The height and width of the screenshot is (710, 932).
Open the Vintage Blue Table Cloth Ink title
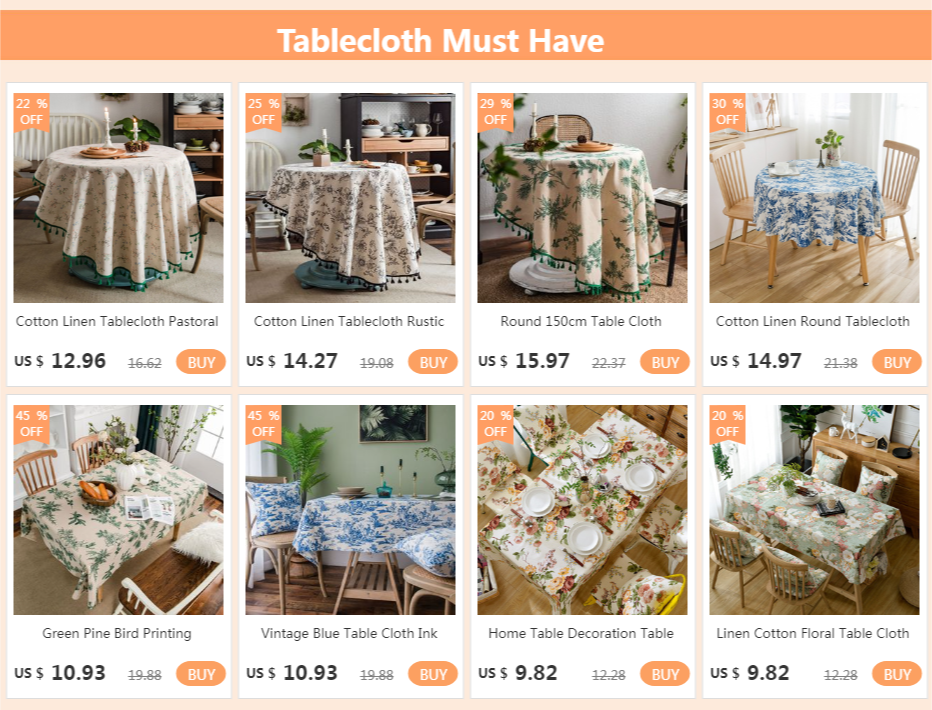[x=349, y=633]
